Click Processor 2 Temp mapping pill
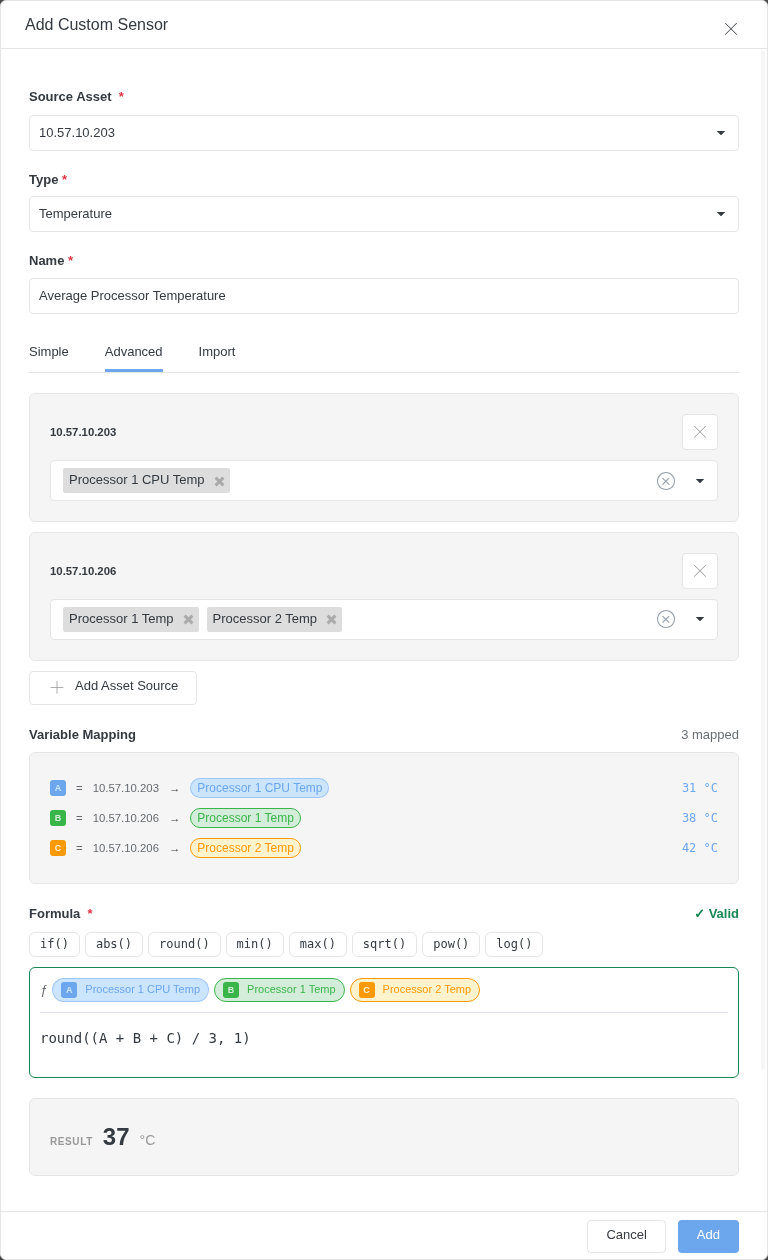Screen dimensions: 768x1260 (245, 848)
